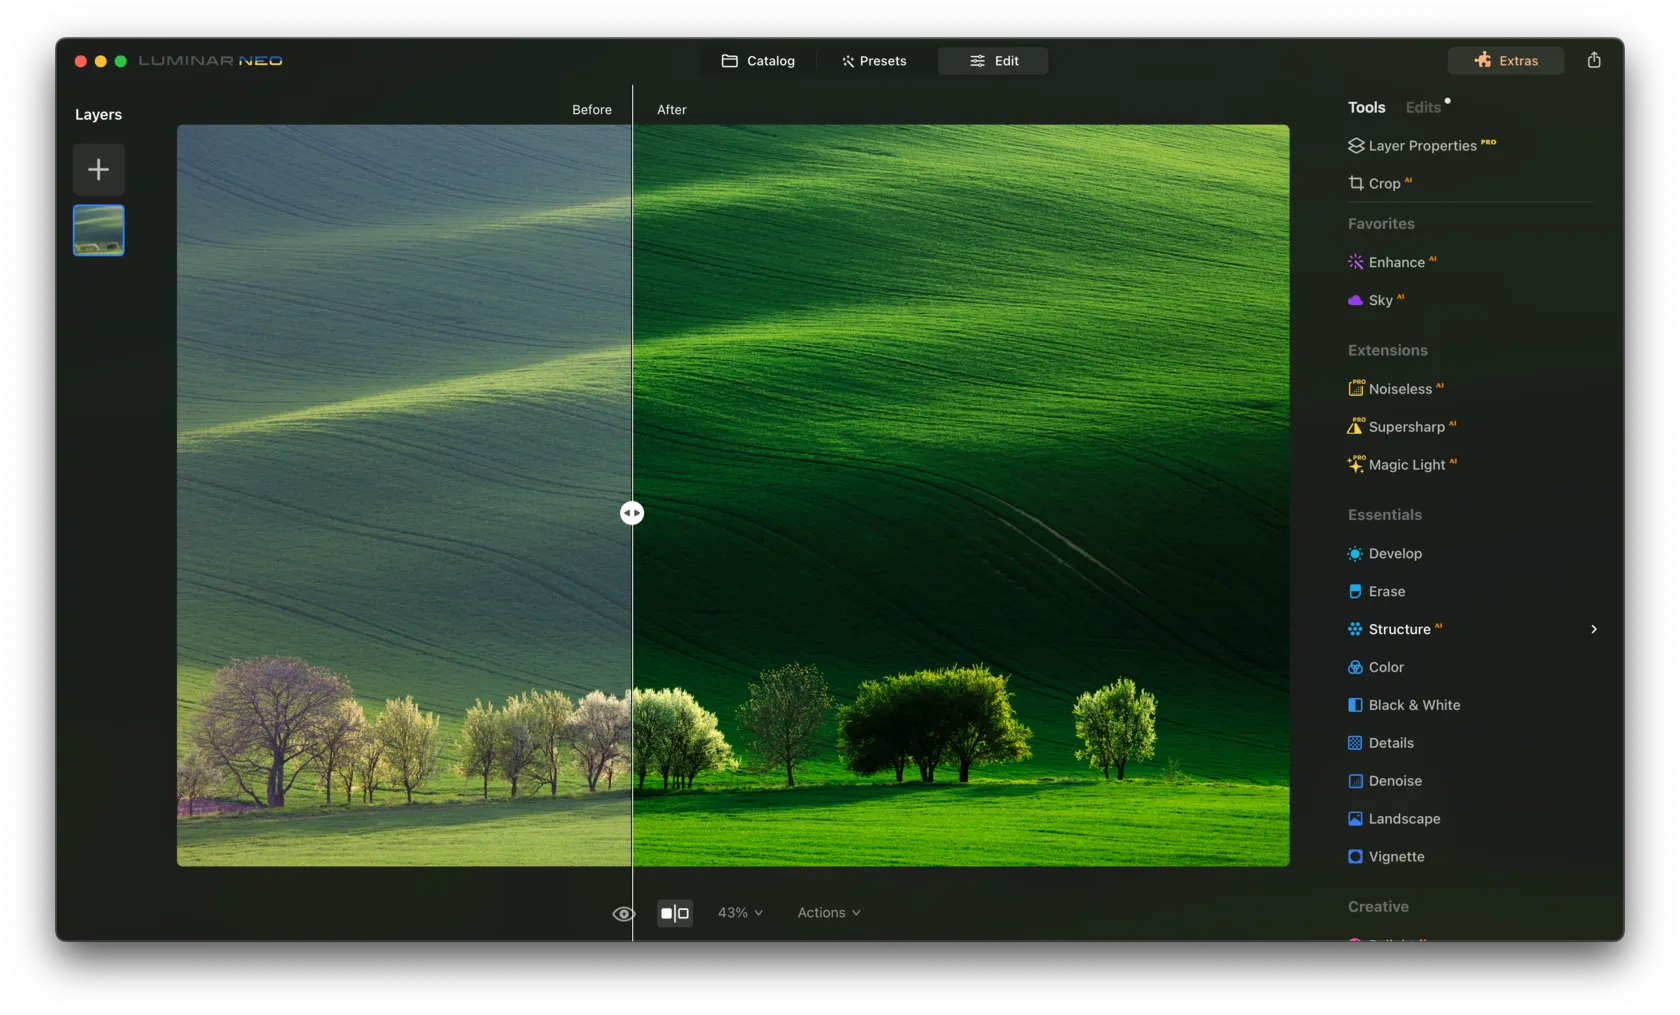The width and height of the screenshot is (1680, 1015).
Task: Select the Magic Light AI tool
Action: [1405, 465]
